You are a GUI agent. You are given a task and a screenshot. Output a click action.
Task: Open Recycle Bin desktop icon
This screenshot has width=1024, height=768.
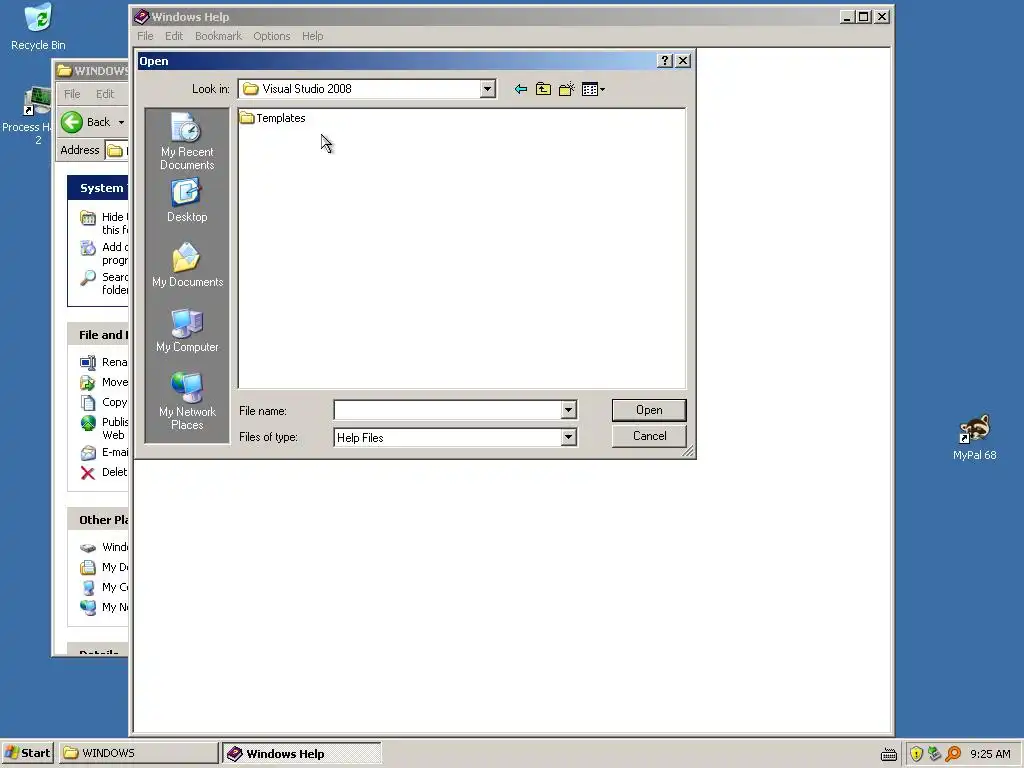click(x=38, y=27)
